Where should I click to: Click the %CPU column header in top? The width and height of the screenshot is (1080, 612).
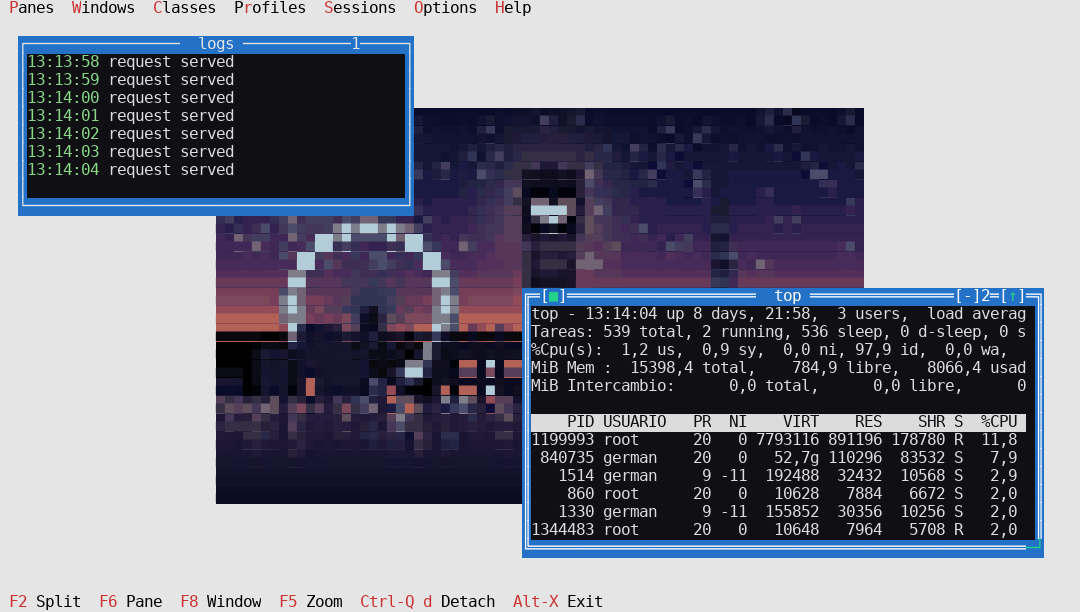999,422
